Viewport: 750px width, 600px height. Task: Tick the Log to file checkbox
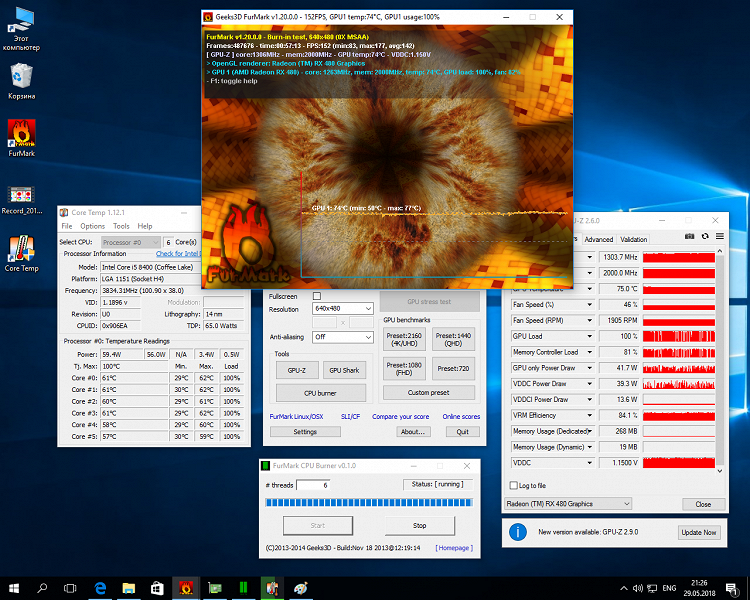pyautogui.click(x=514, y=485)
